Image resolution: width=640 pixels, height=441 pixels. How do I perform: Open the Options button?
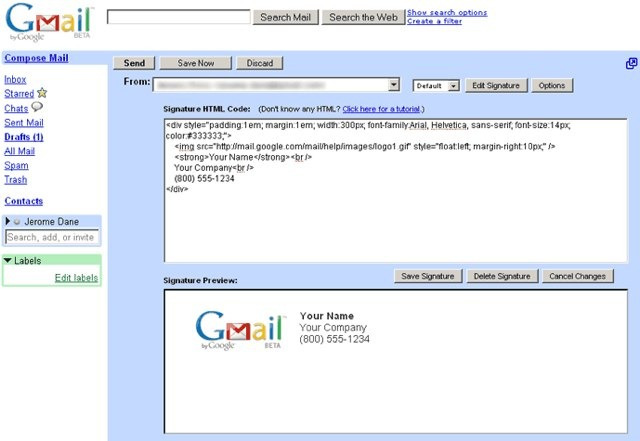point(552,85)
